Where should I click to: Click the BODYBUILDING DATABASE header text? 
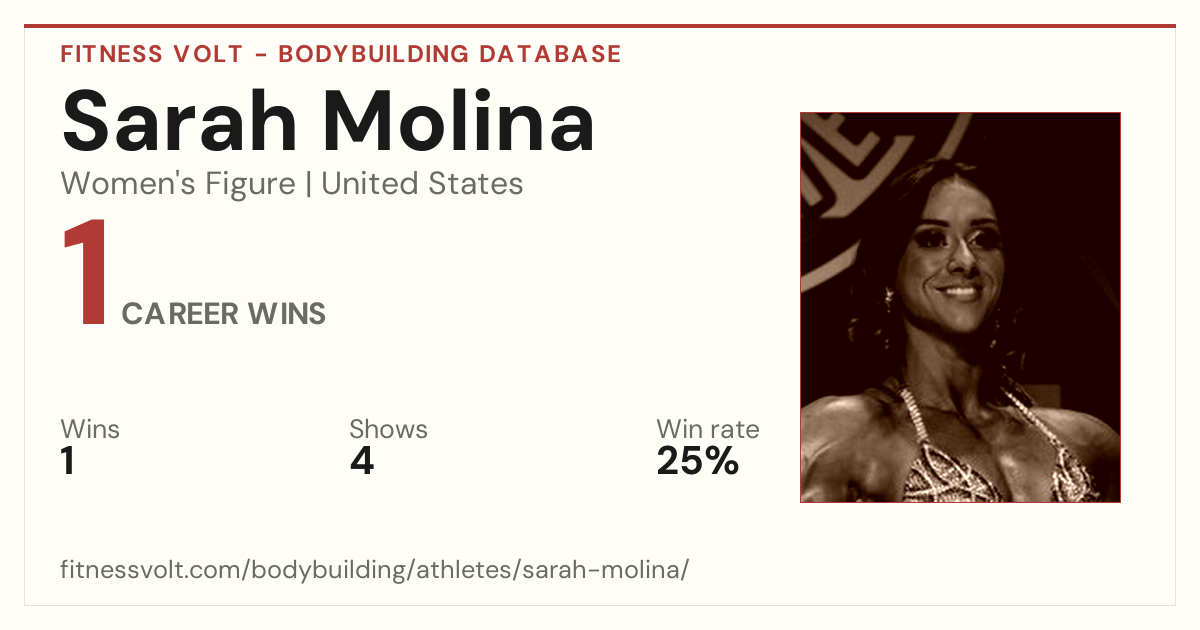450,54
